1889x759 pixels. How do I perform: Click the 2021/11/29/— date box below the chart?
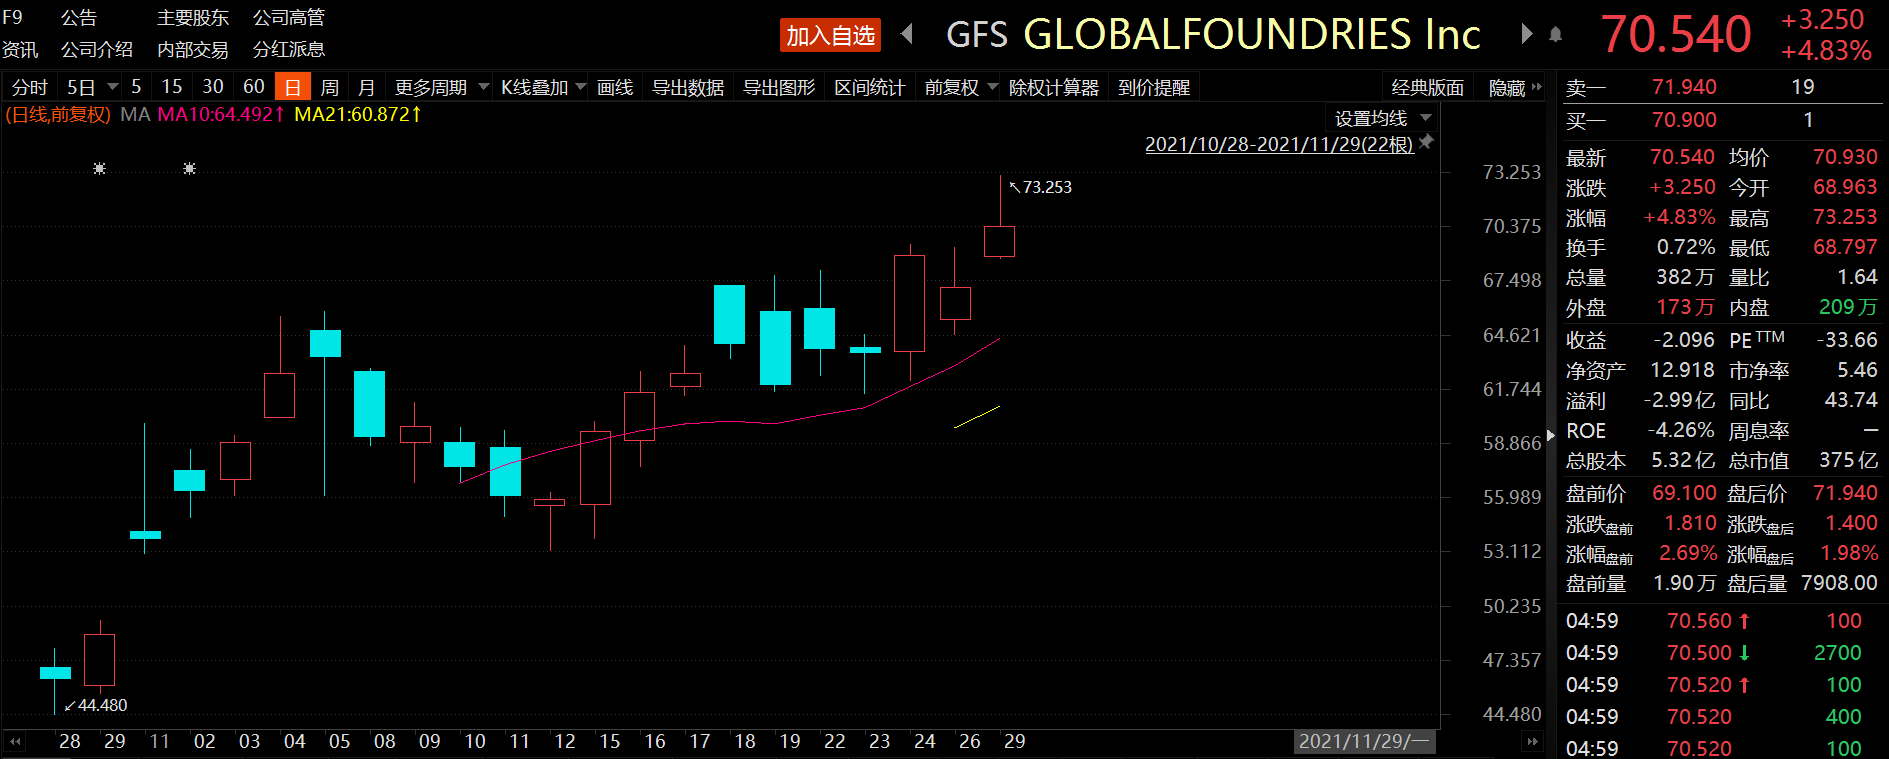(x=1364, y=741)
